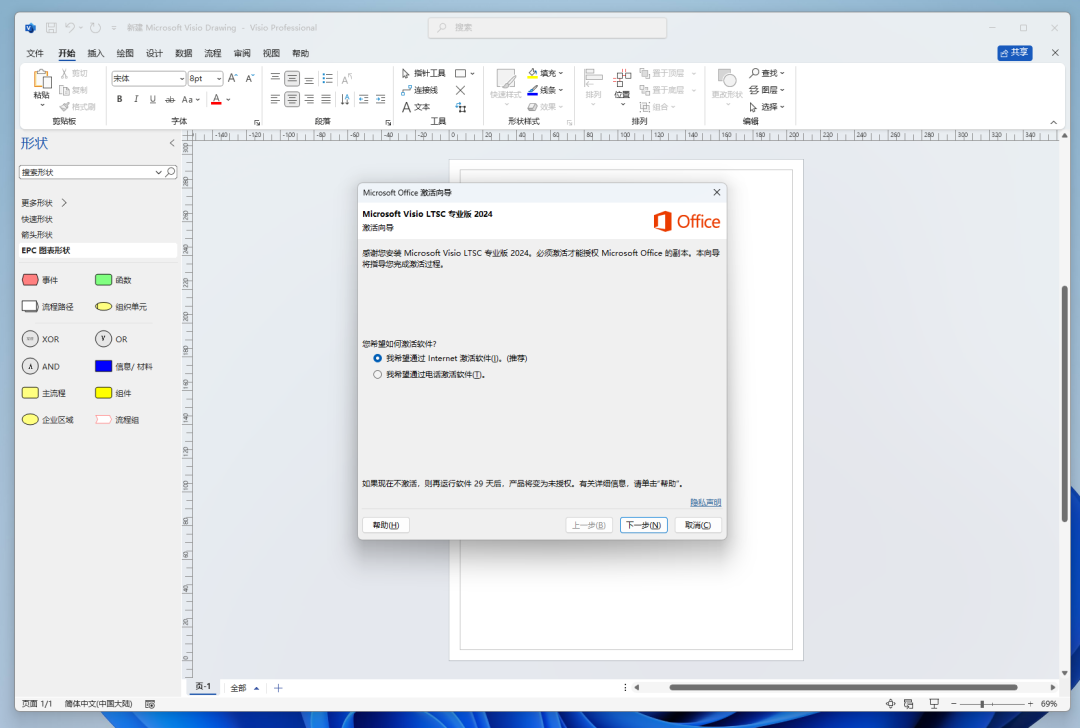Expand 更多形状 (More Shapes) flyout
The image size is (1080, 728).
44,202
